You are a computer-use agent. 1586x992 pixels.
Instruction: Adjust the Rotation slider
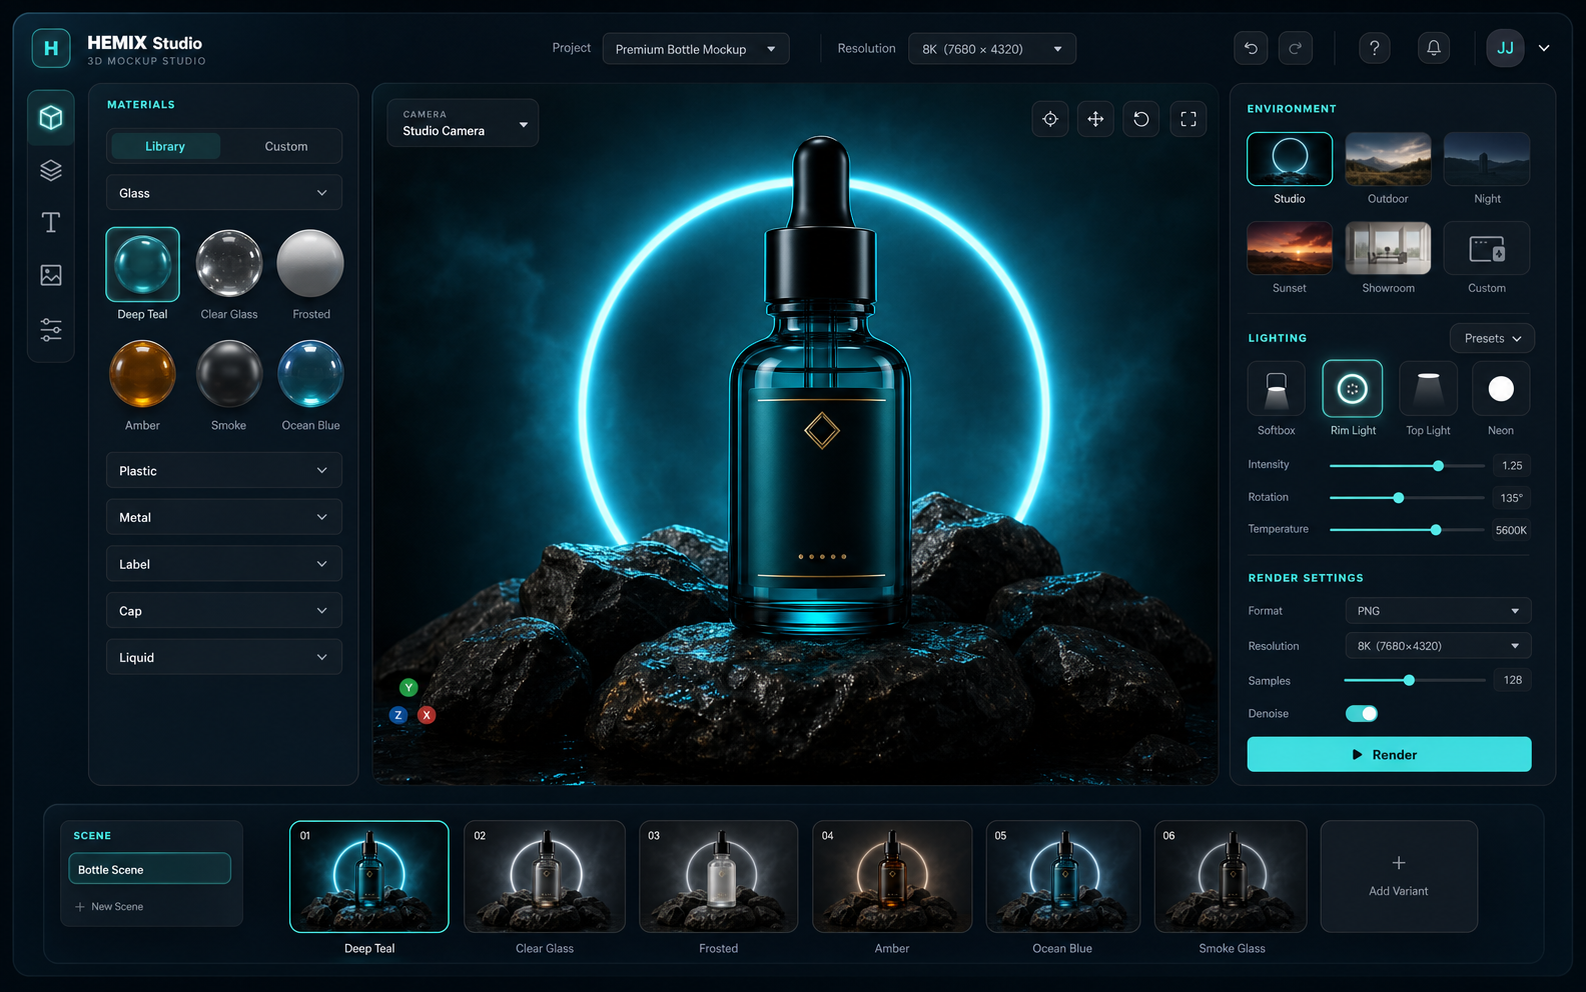tap(1407, 498)
